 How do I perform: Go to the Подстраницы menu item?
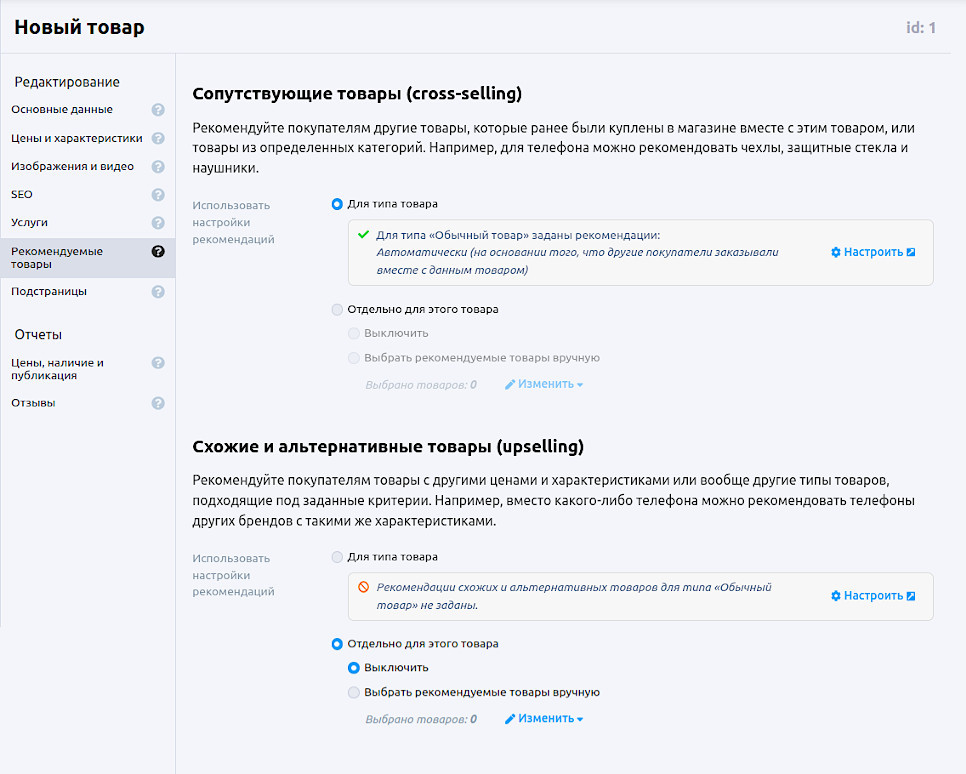[49, 292]
